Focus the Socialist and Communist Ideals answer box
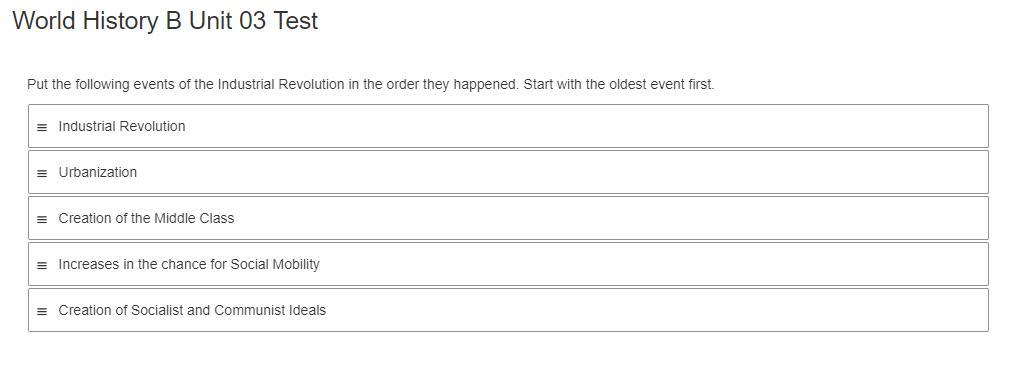Screen dimensions: 1023x374 pos(508,310)
